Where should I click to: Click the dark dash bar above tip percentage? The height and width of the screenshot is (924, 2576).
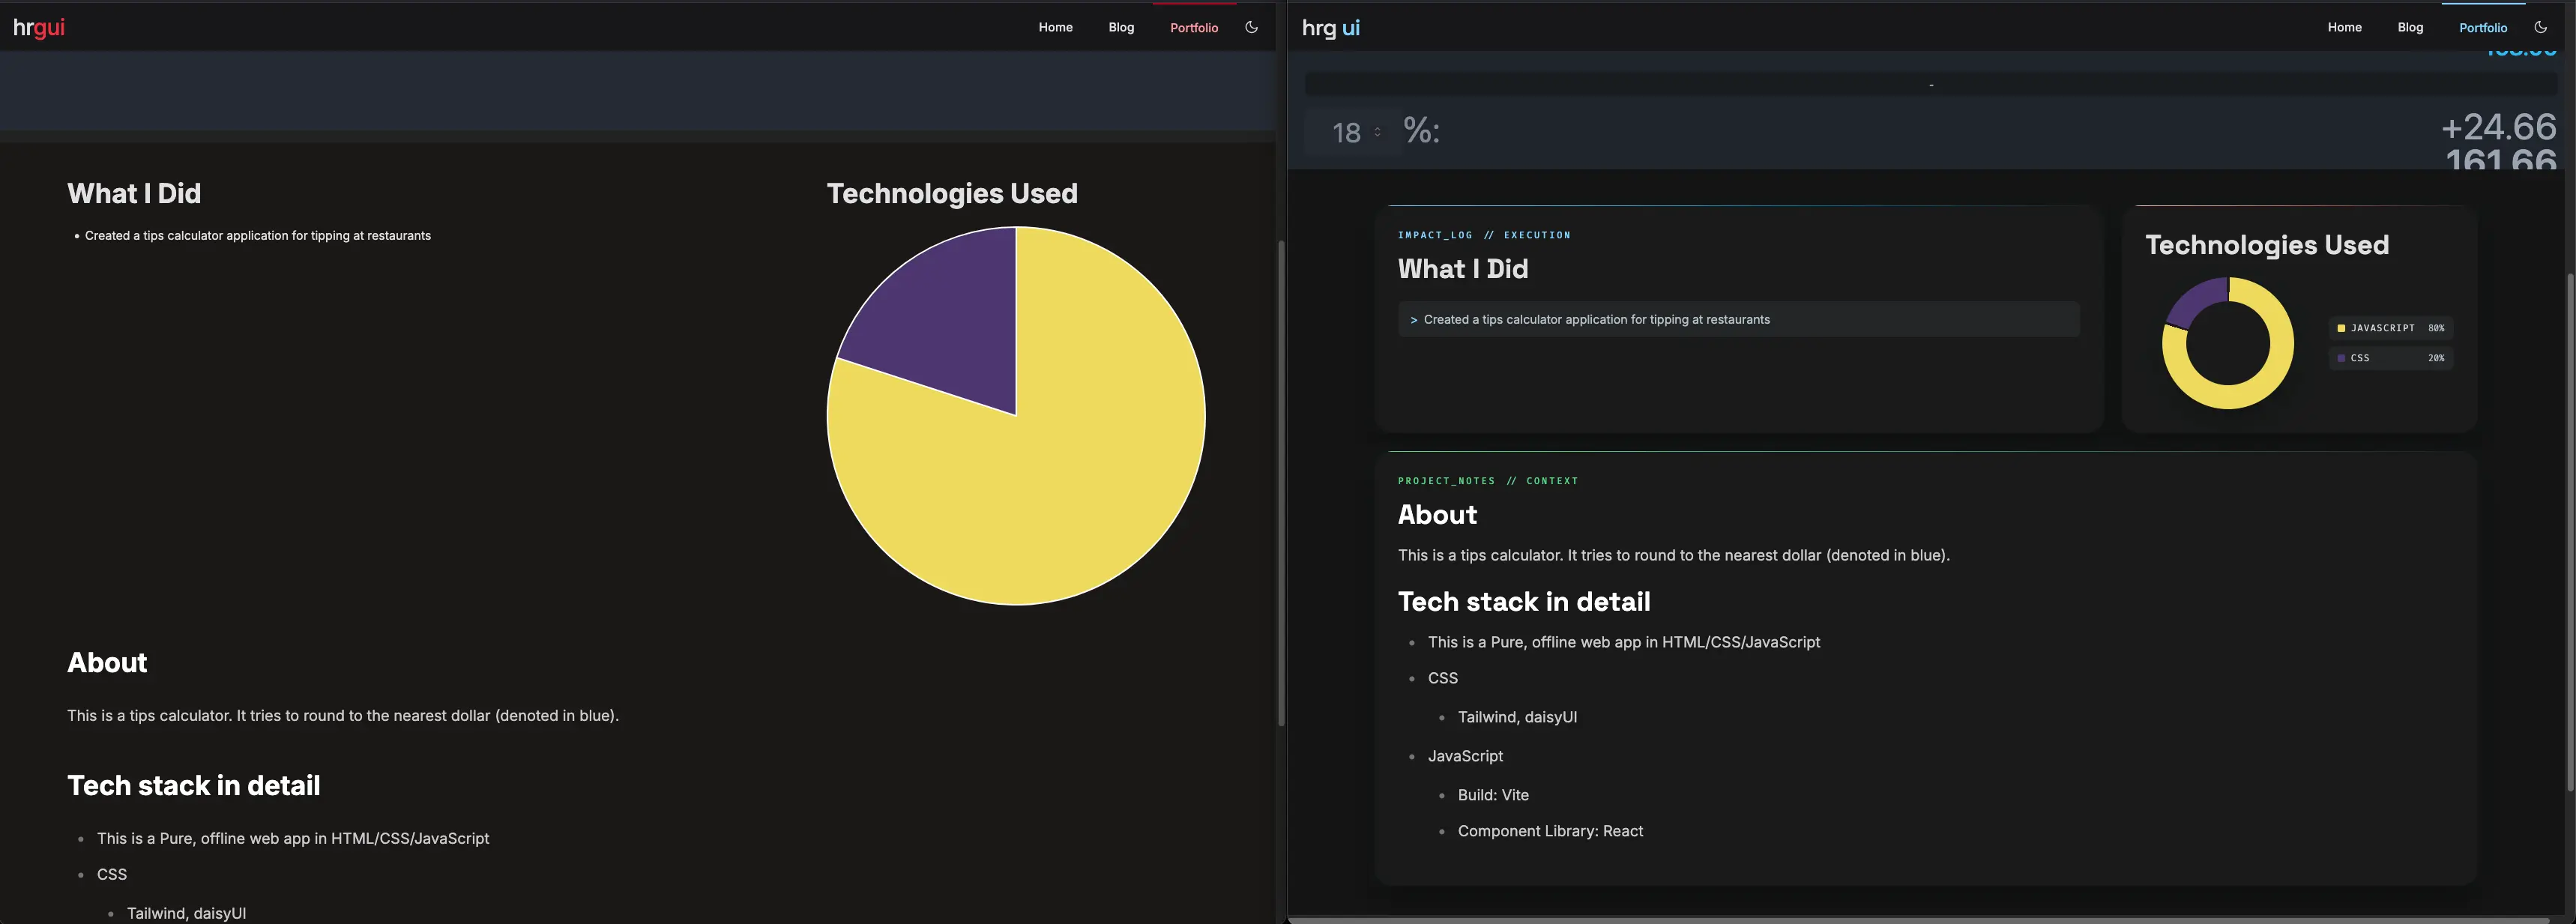point(1930,85)
